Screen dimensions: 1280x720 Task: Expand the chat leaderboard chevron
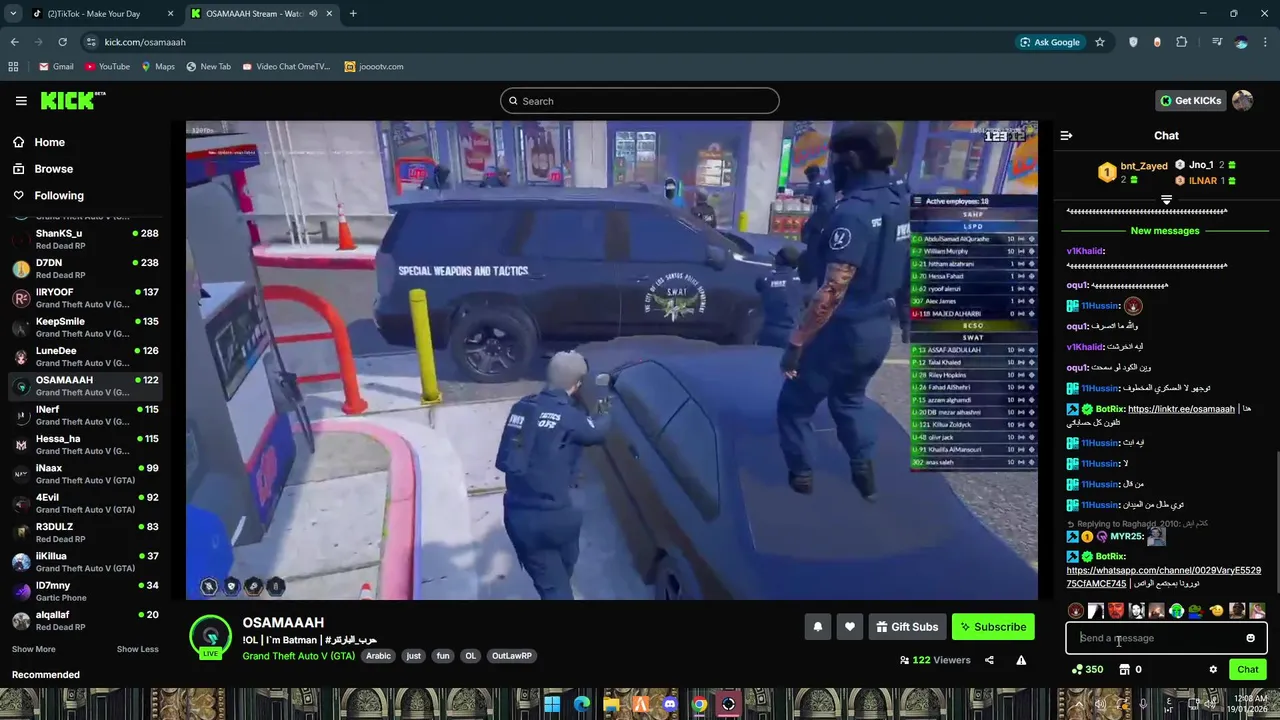pyautogui.click(x=1166, y=200)
